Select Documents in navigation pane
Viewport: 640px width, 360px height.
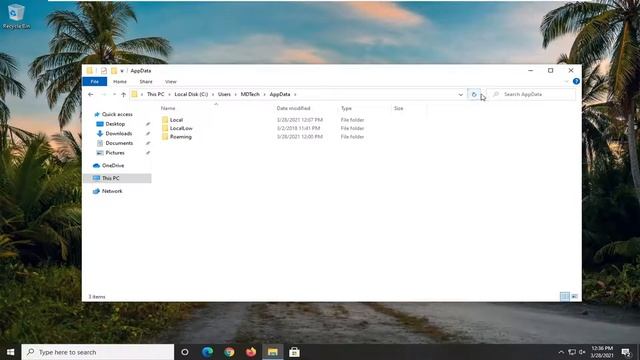tap(119, 143)
